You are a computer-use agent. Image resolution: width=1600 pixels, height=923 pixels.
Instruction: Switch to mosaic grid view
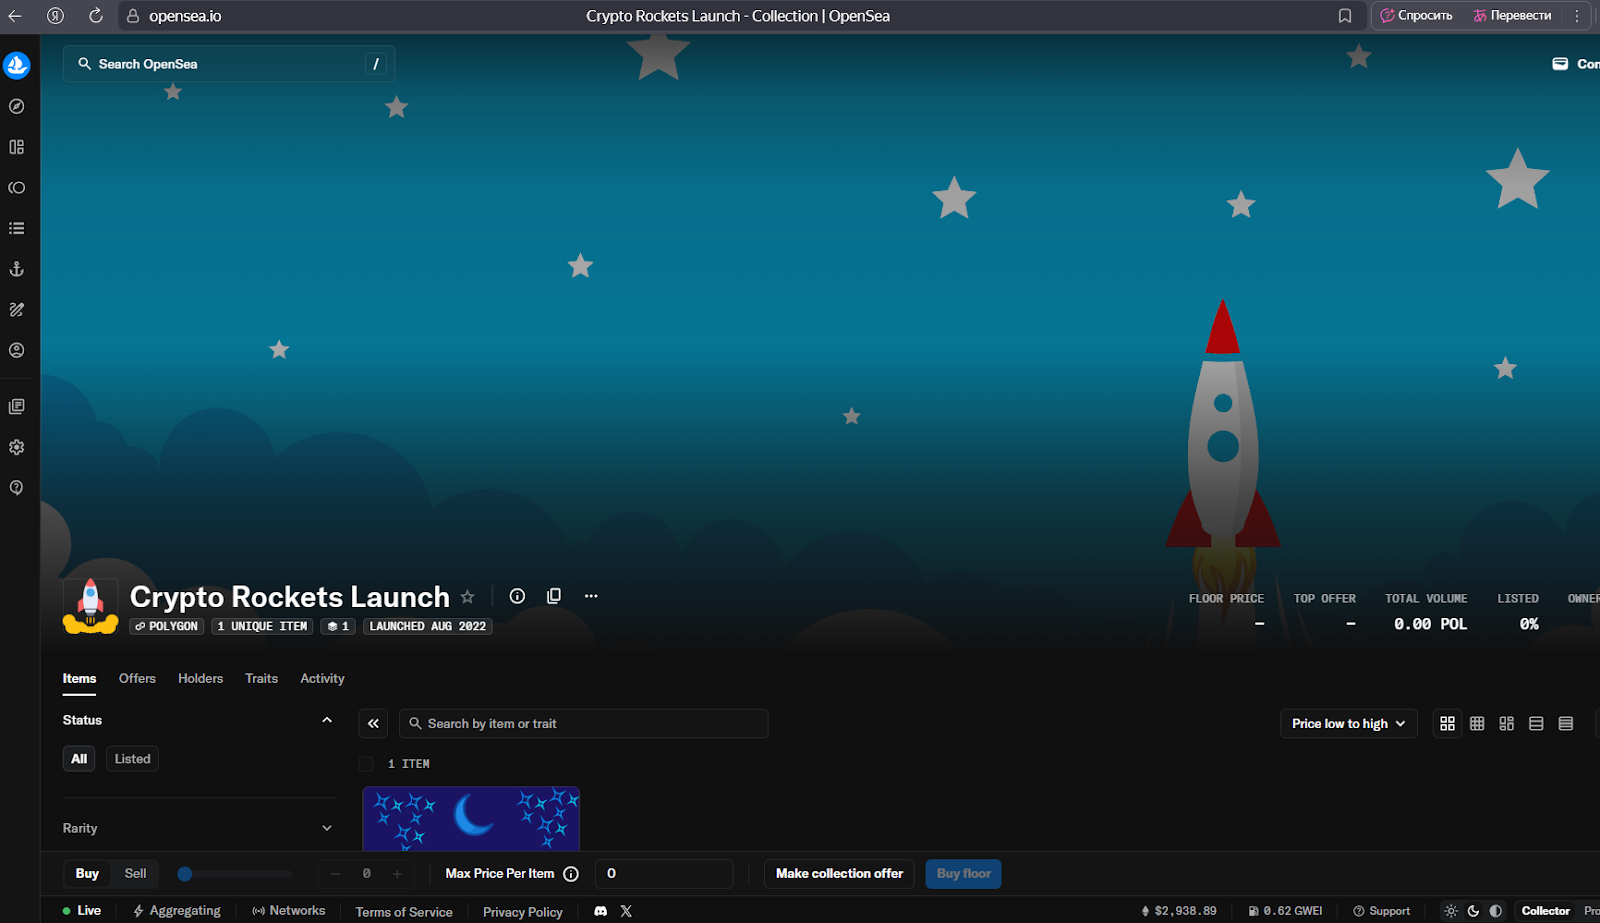(x=1507, y=723)
